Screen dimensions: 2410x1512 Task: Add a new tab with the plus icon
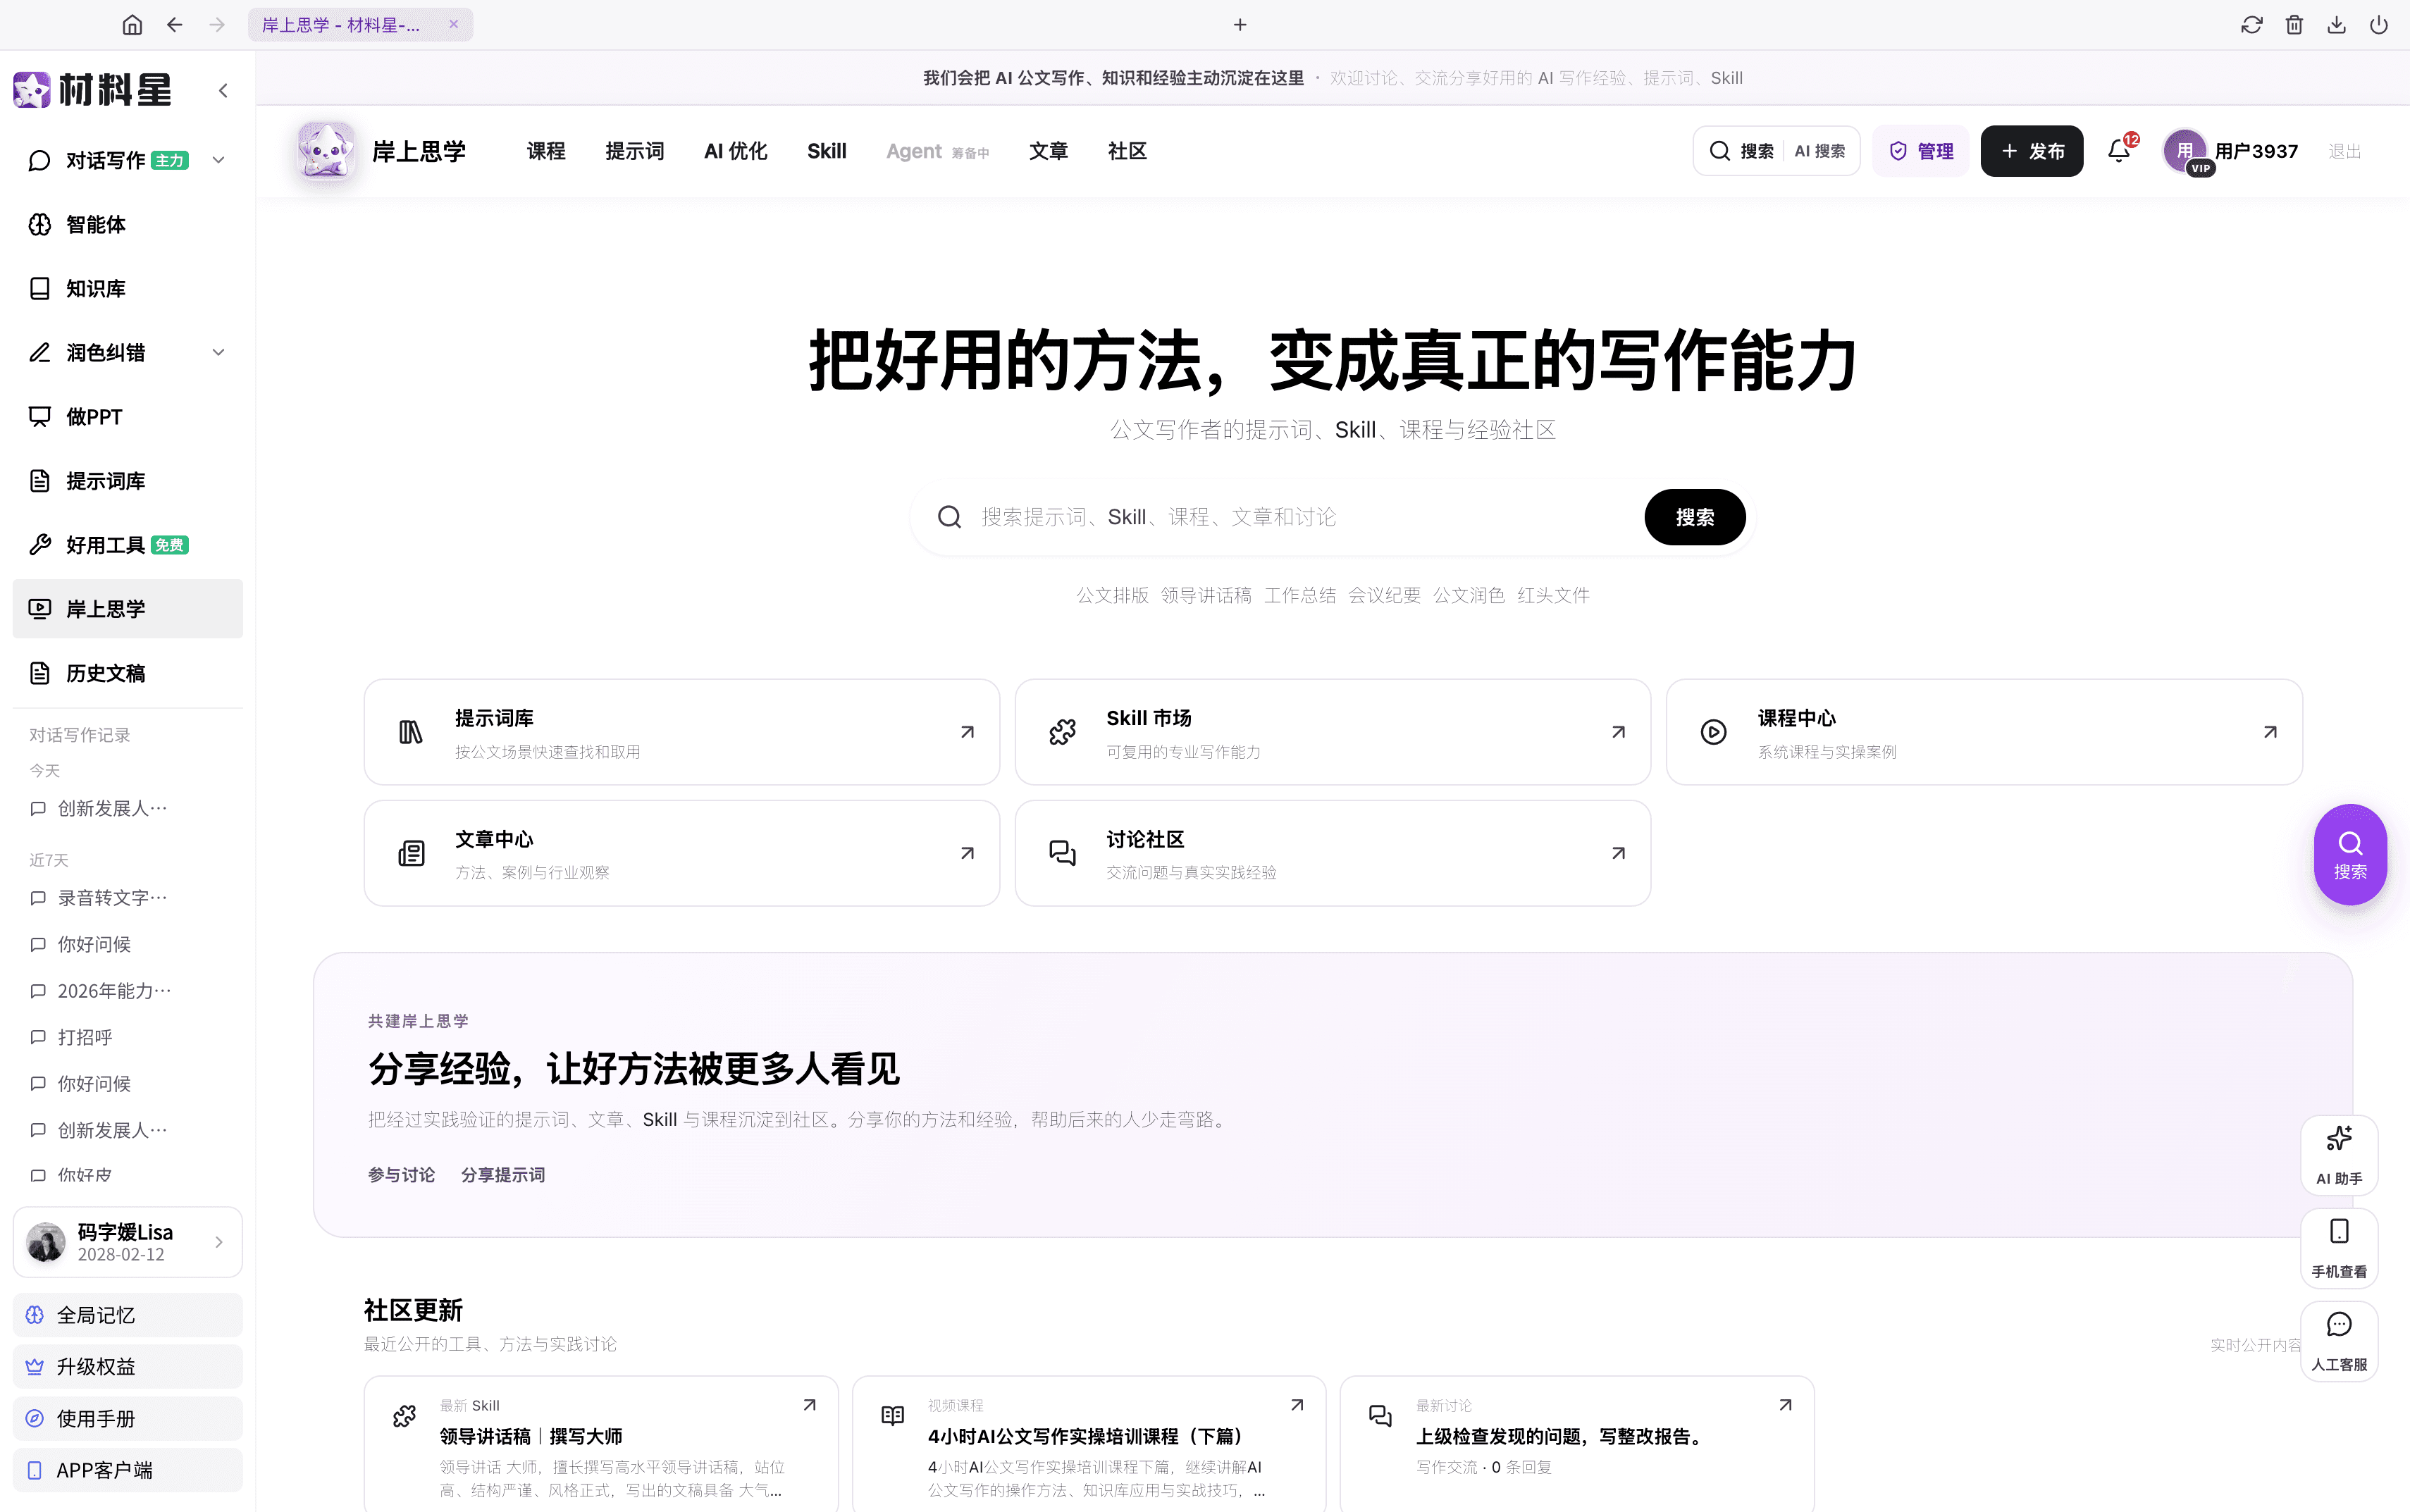1240,25
